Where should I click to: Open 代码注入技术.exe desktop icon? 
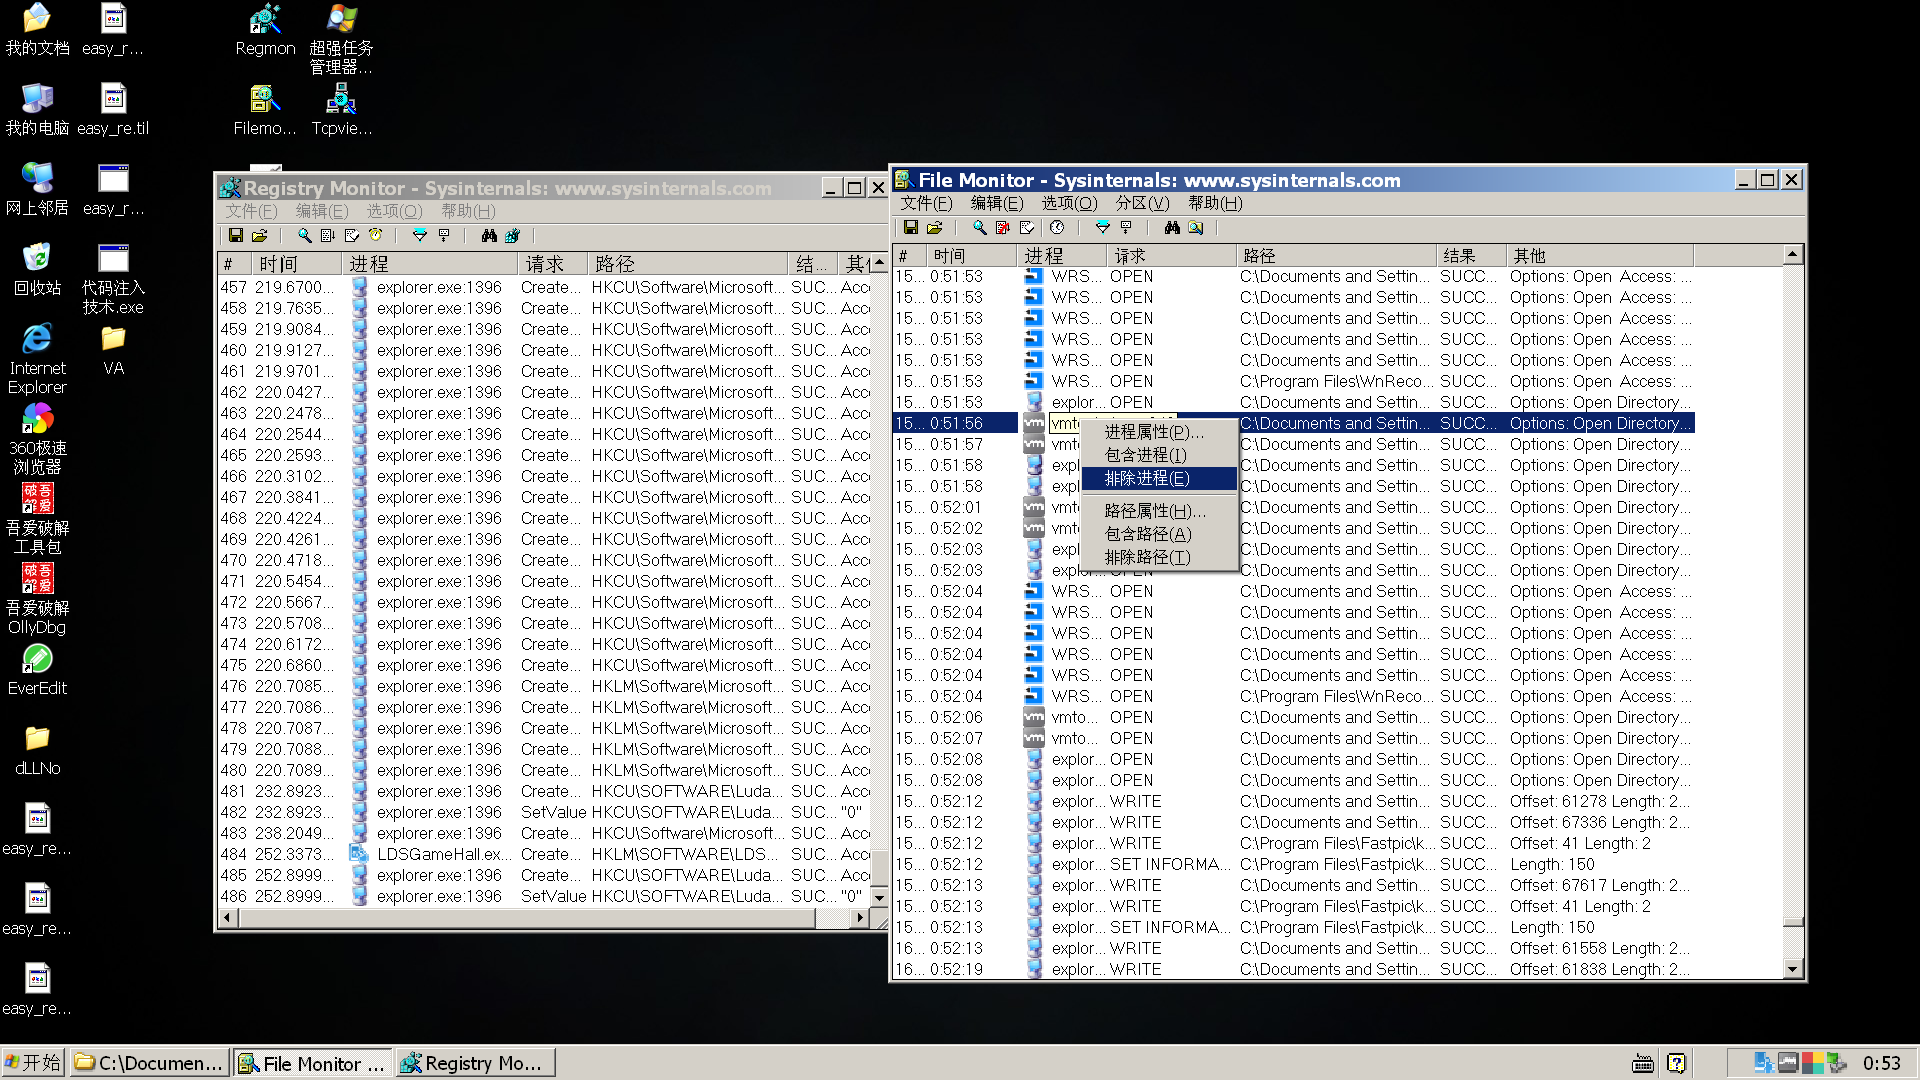click(x=113, y=279)
